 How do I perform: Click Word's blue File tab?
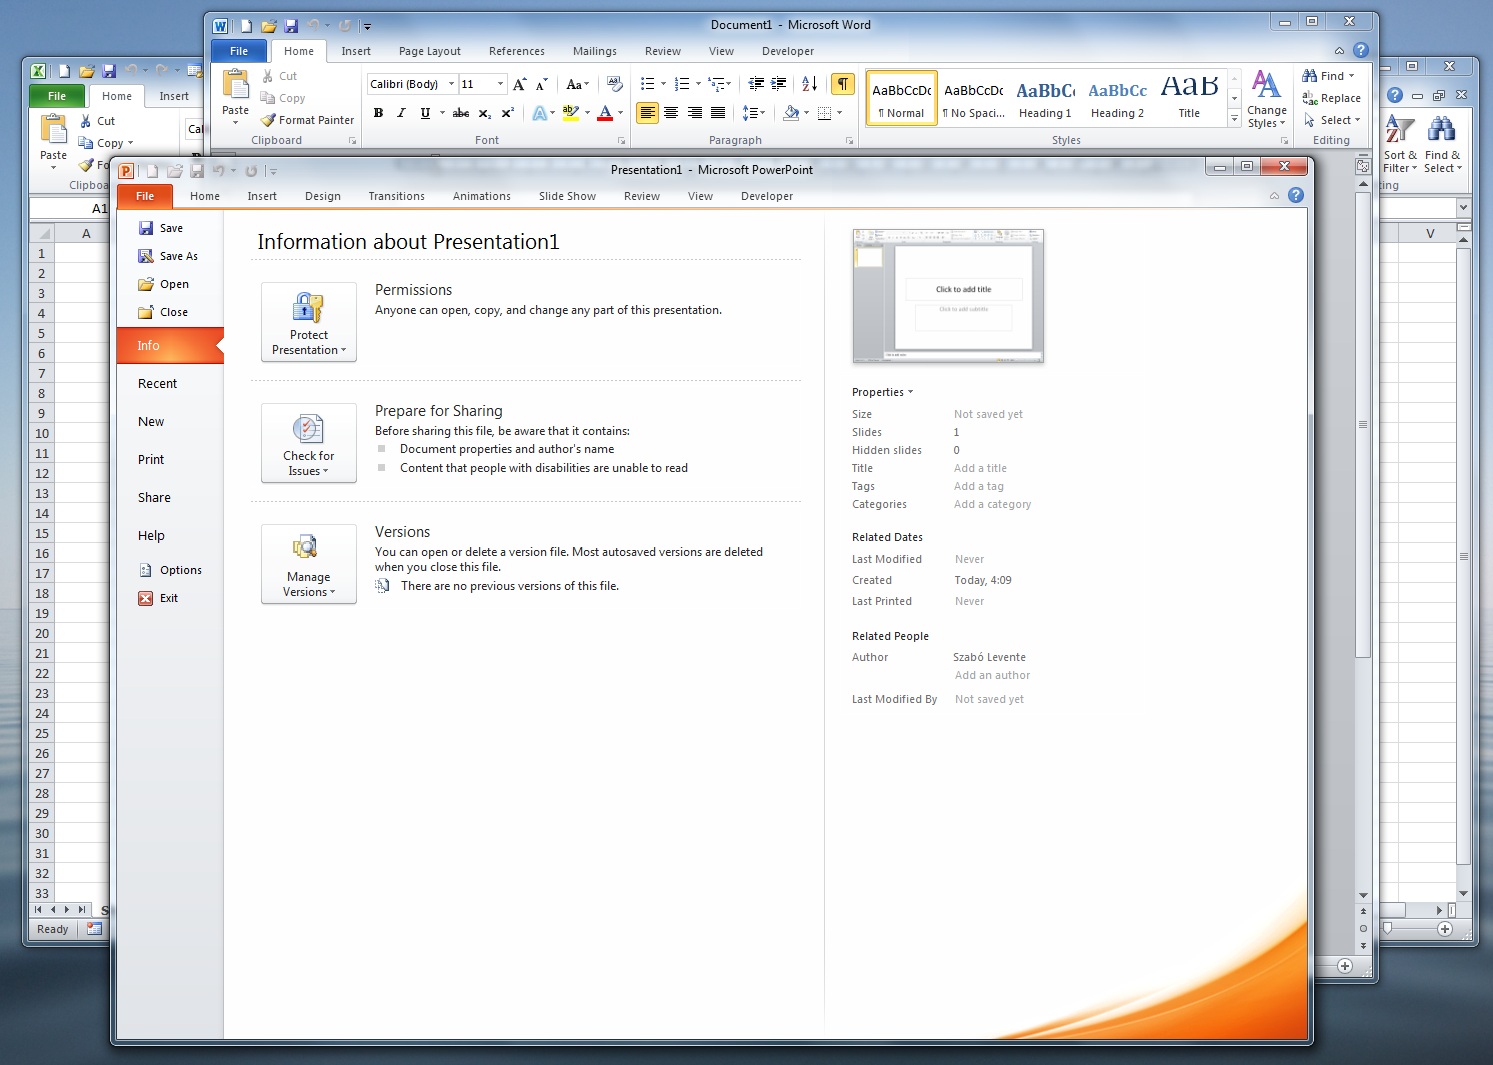coord(239,51)
